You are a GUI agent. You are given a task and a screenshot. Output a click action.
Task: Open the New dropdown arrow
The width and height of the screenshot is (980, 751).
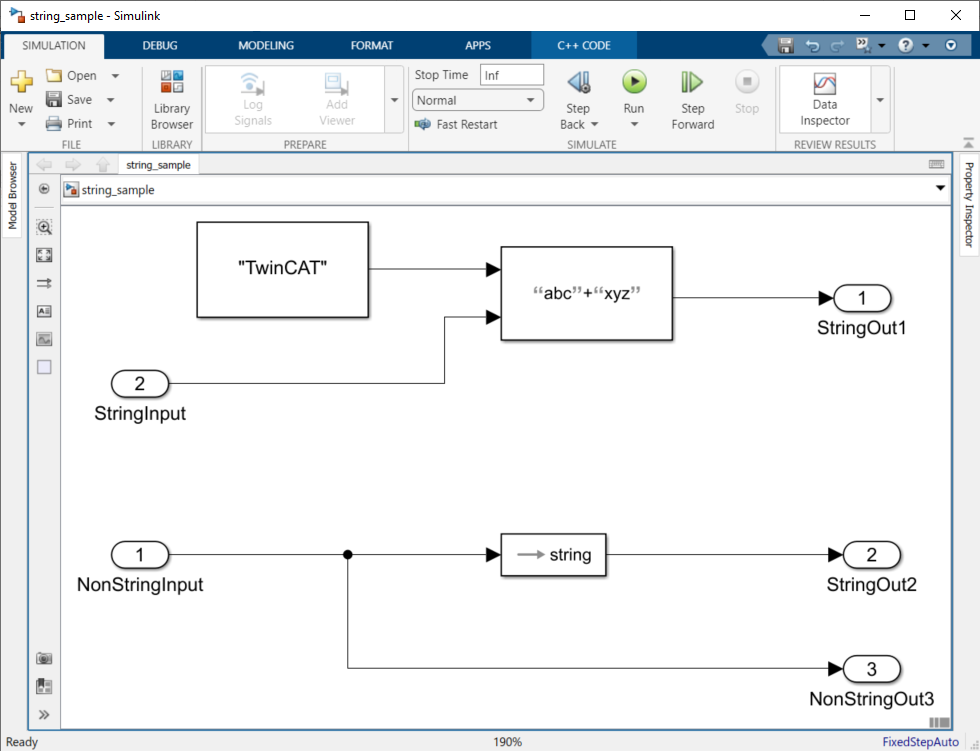pos(21,124)
